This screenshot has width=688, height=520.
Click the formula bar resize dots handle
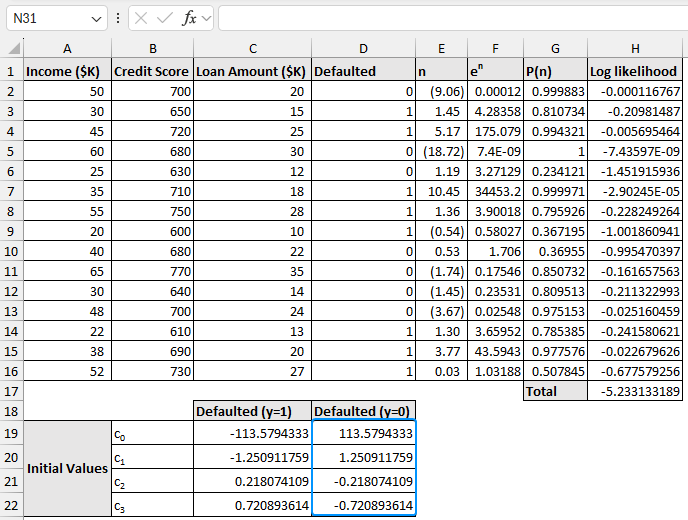tap(119, 19)
